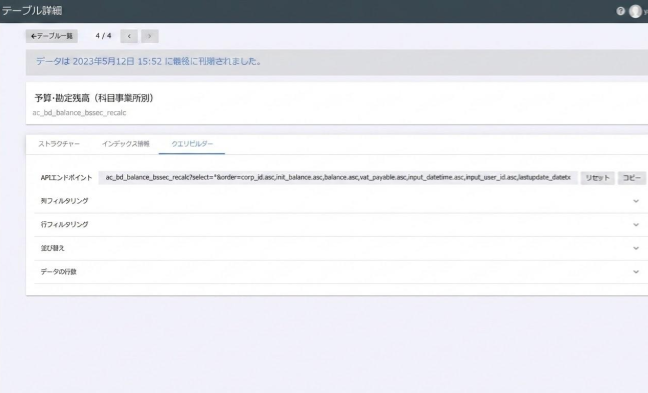This screenshot has height=393, width=648.
Task: Expand the 行フィルタリング section chevron
Action: tap(636, 224)
